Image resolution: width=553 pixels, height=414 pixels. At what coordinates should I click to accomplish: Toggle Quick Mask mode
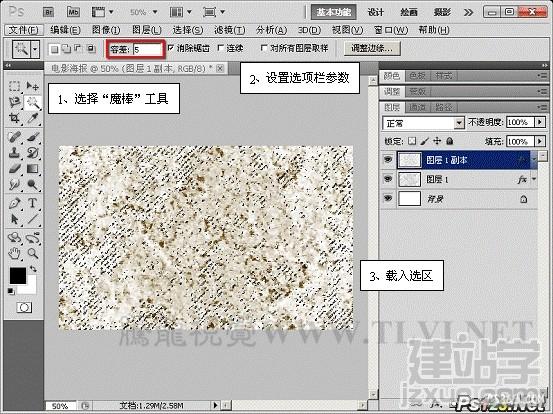click(x=24, y=308)
